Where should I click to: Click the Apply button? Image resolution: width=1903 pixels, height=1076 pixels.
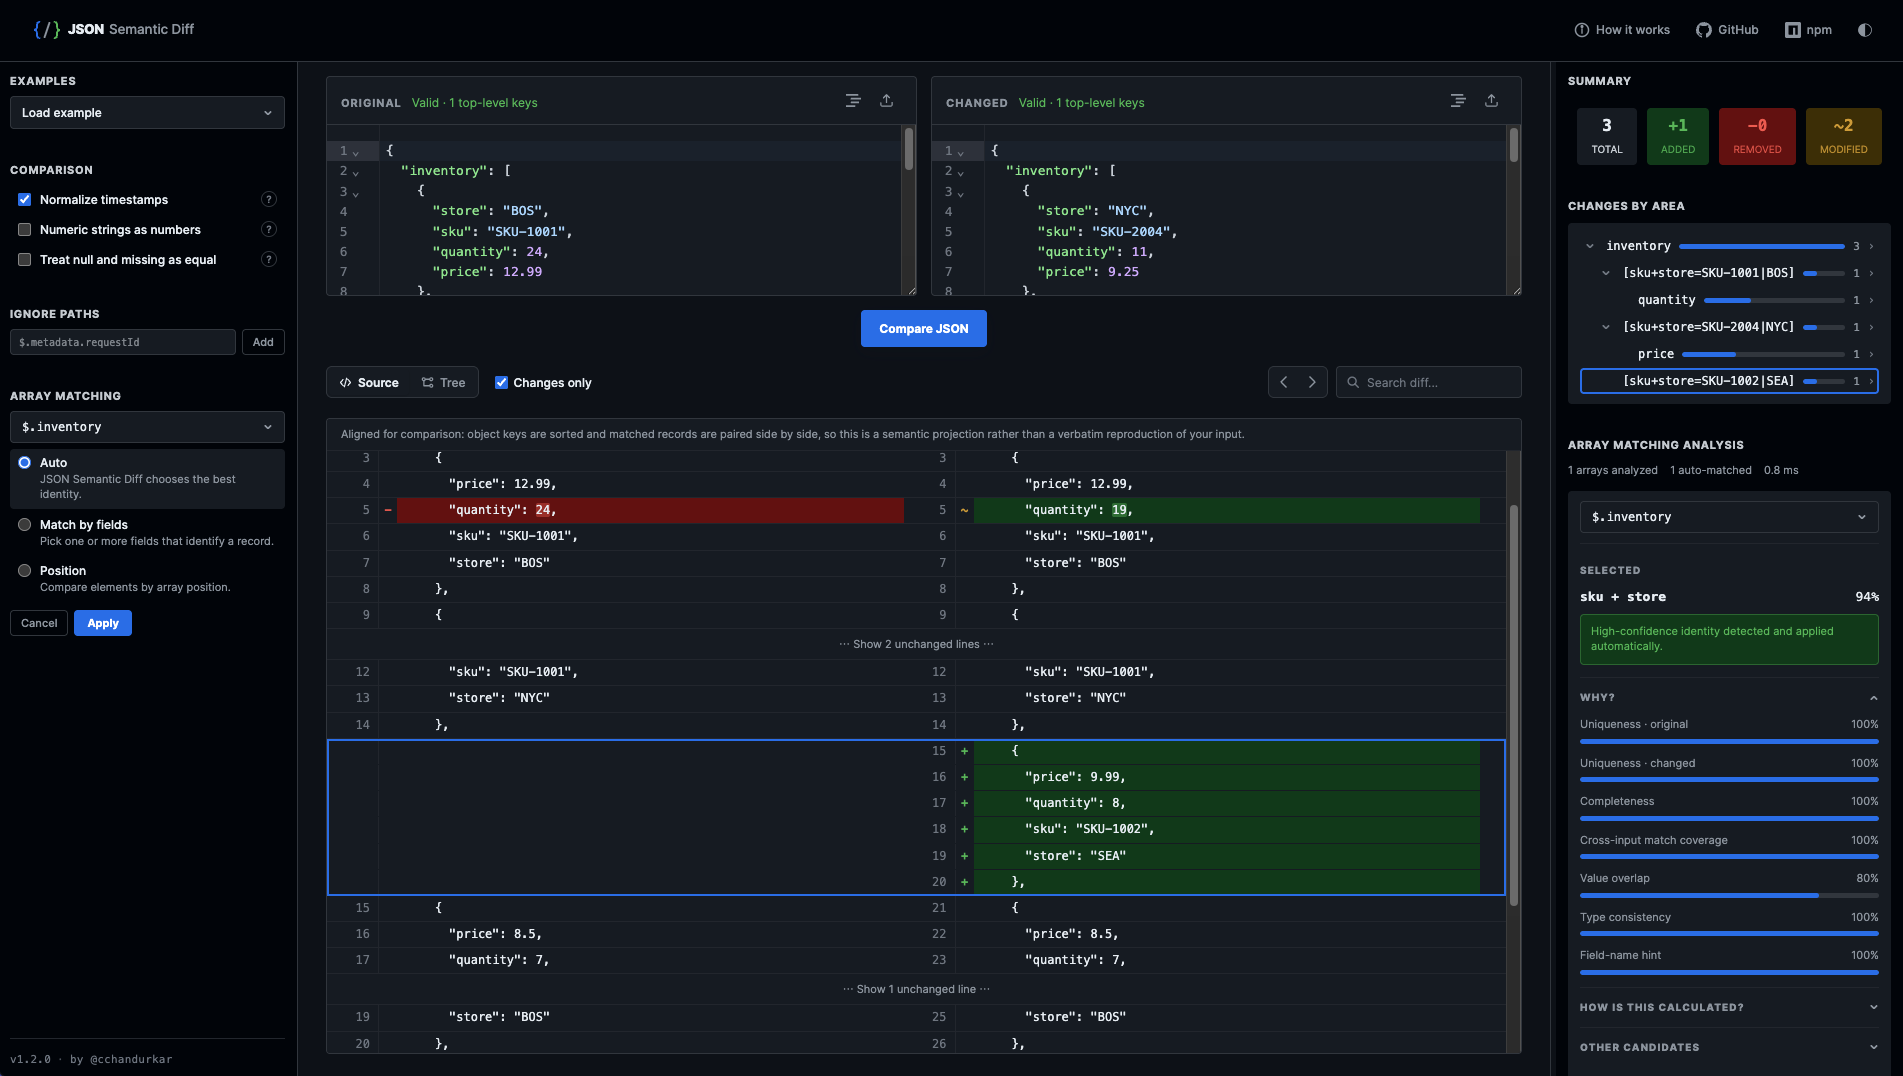[x=103, y=623]
